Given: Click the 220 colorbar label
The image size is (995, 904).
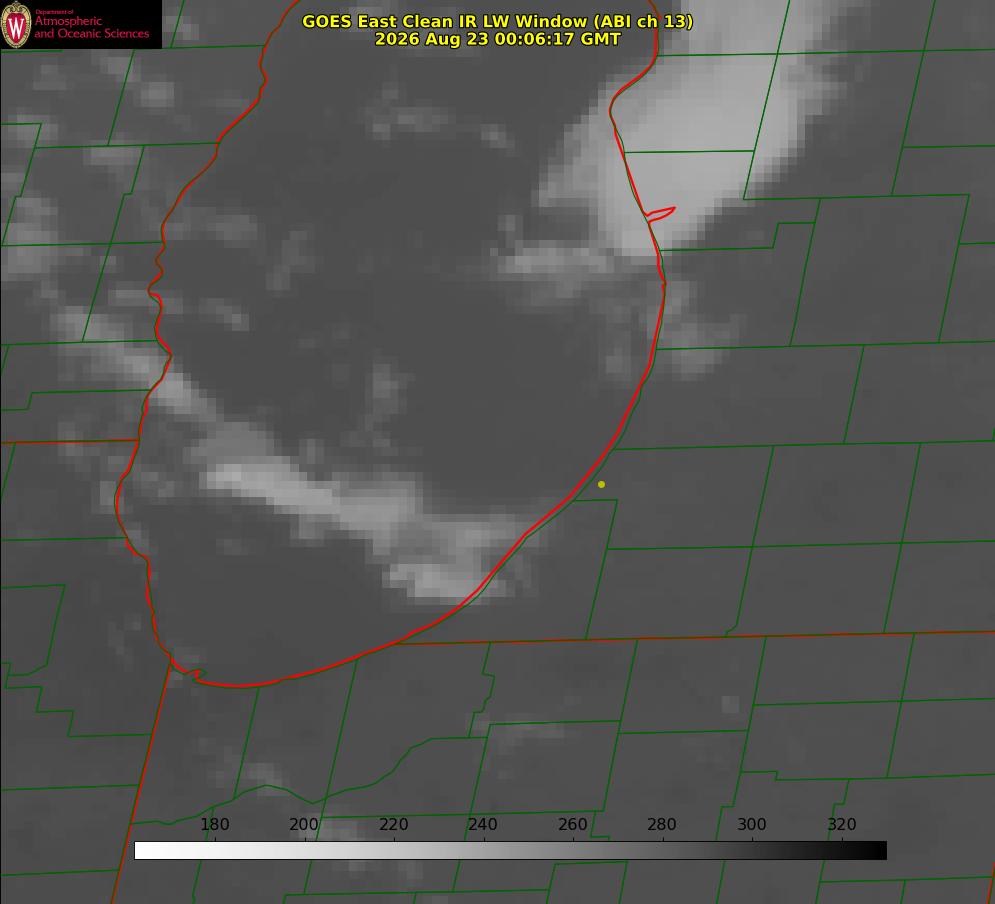Looking at the screenshot, I should (393, 824).
